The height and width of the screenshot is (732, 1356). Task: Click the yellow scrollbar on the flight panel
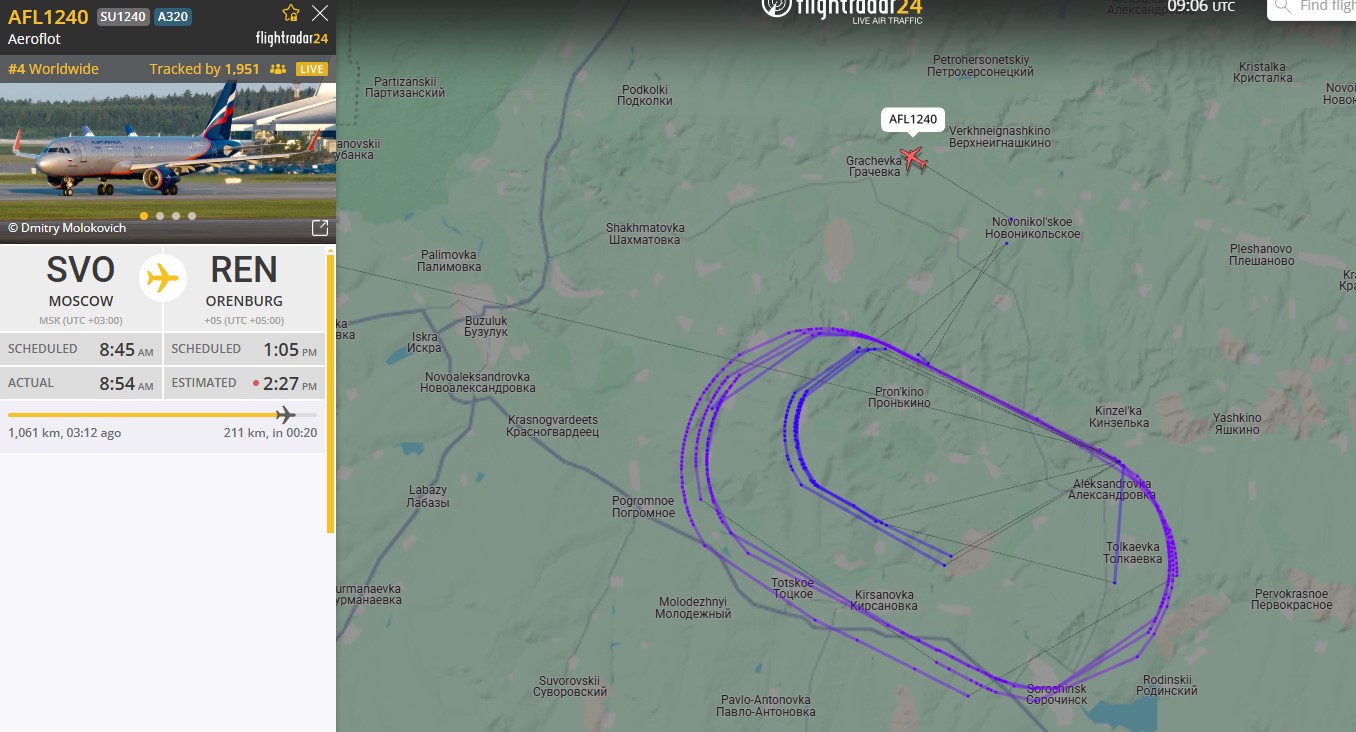(x=330, y=393)
